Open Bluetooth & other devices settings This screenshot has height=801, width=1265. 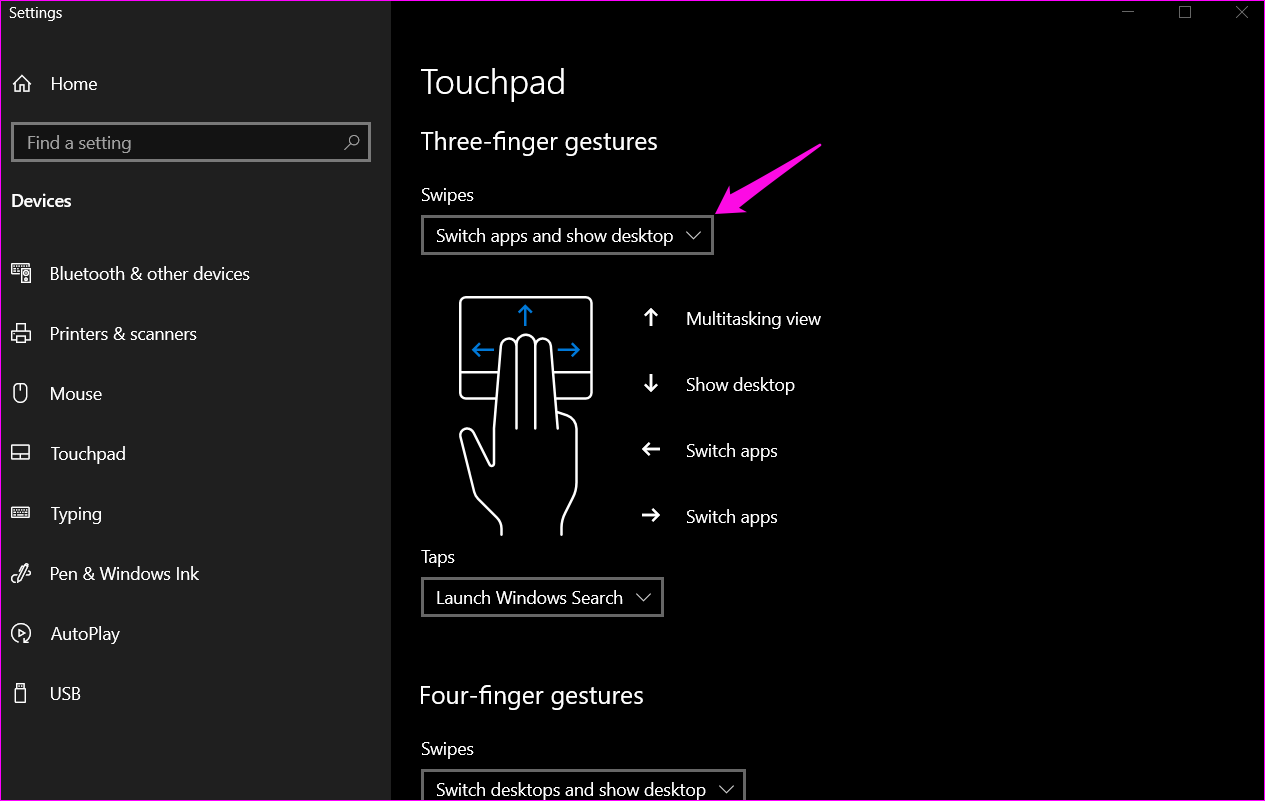(150, 274)
